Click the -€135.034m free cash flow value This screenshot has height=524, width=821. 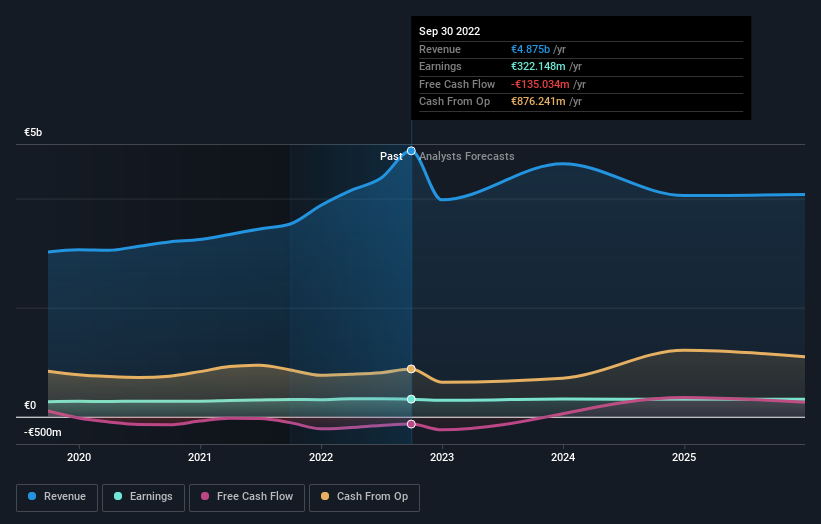540,84
